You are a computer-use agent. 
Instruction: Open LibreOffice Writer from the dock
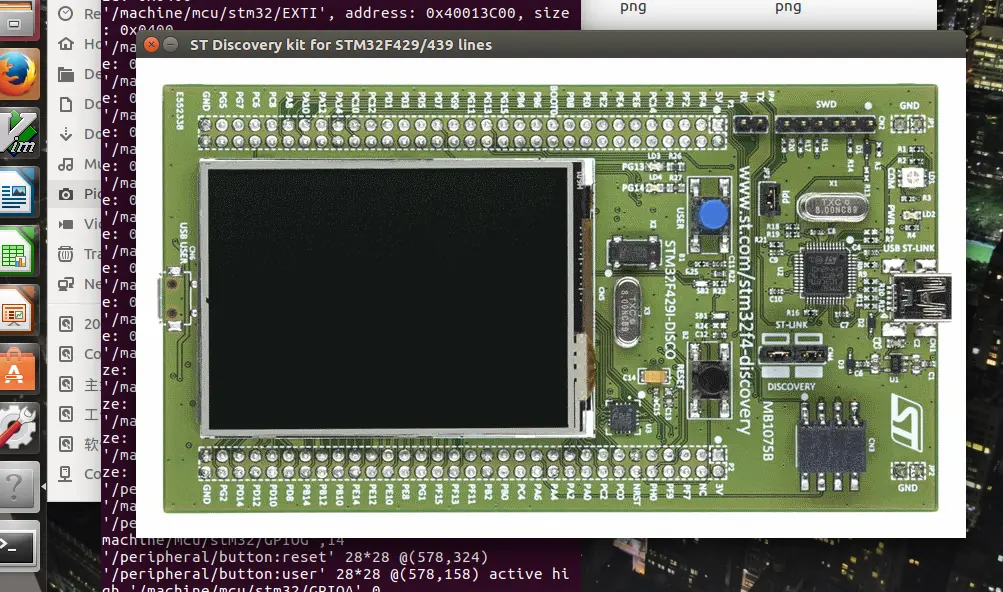(x=17, y=192)
